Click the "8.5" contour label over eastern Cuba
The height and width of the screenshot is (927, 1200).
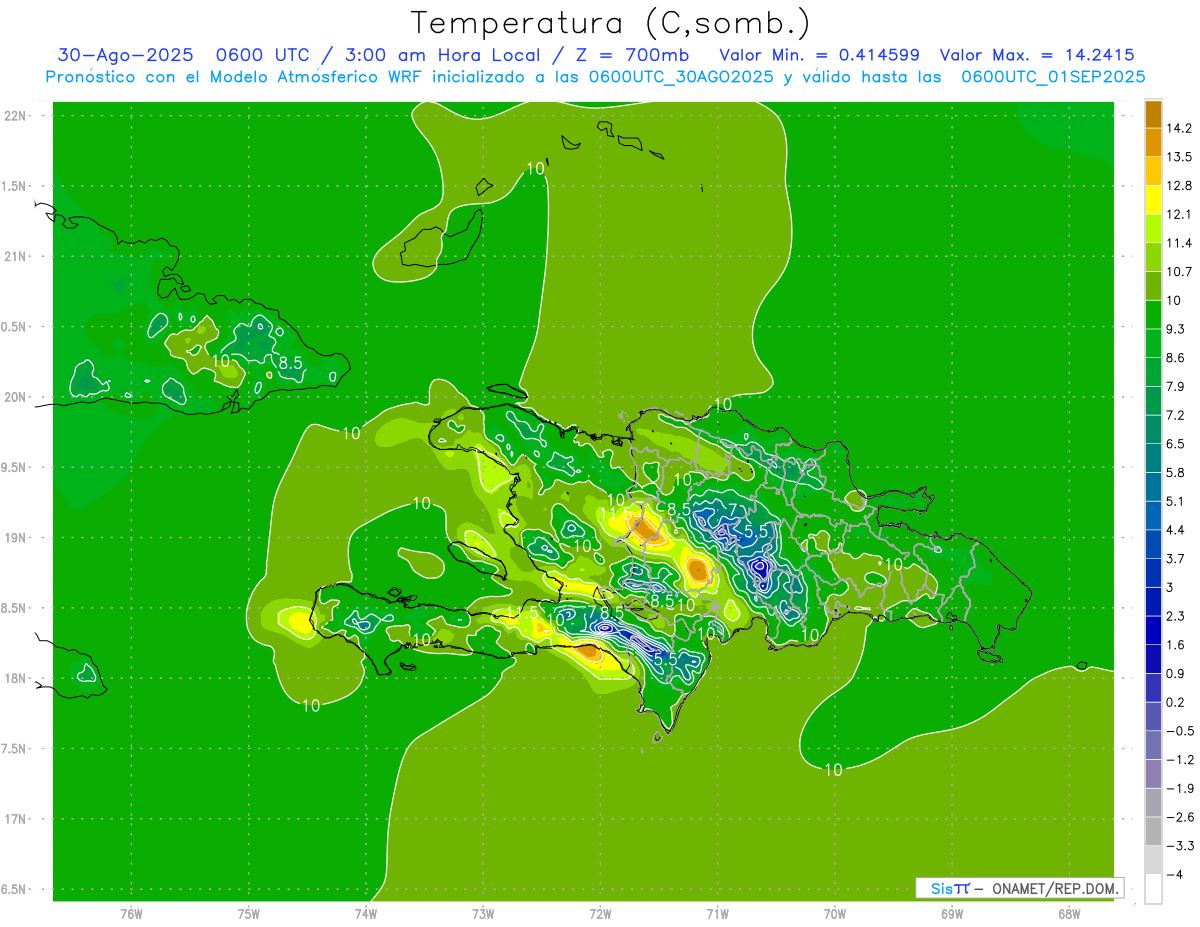coord(290,363)
